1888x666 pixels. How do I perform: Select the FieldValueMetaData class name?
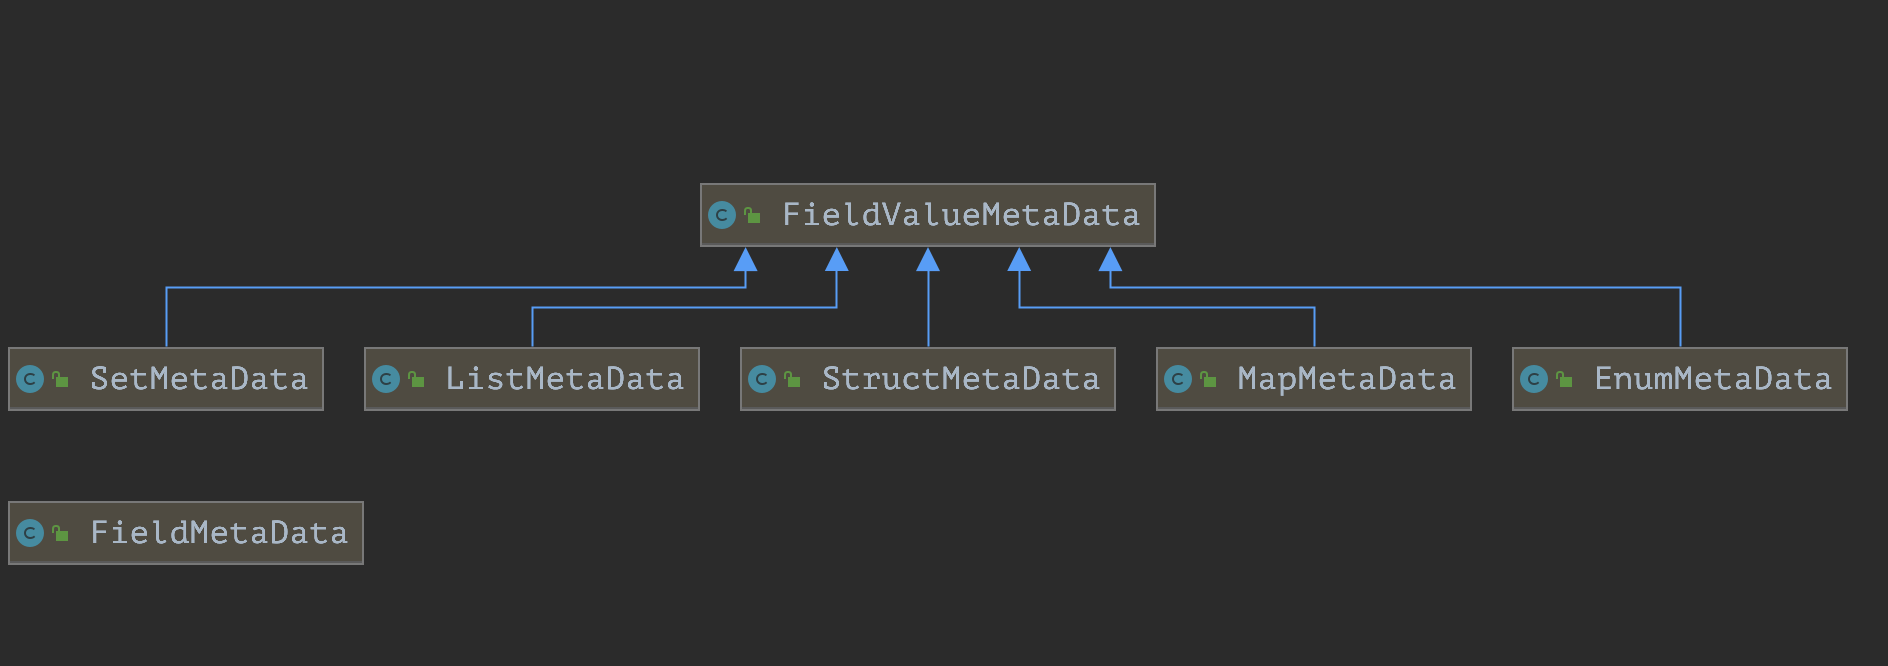(960, 215)
